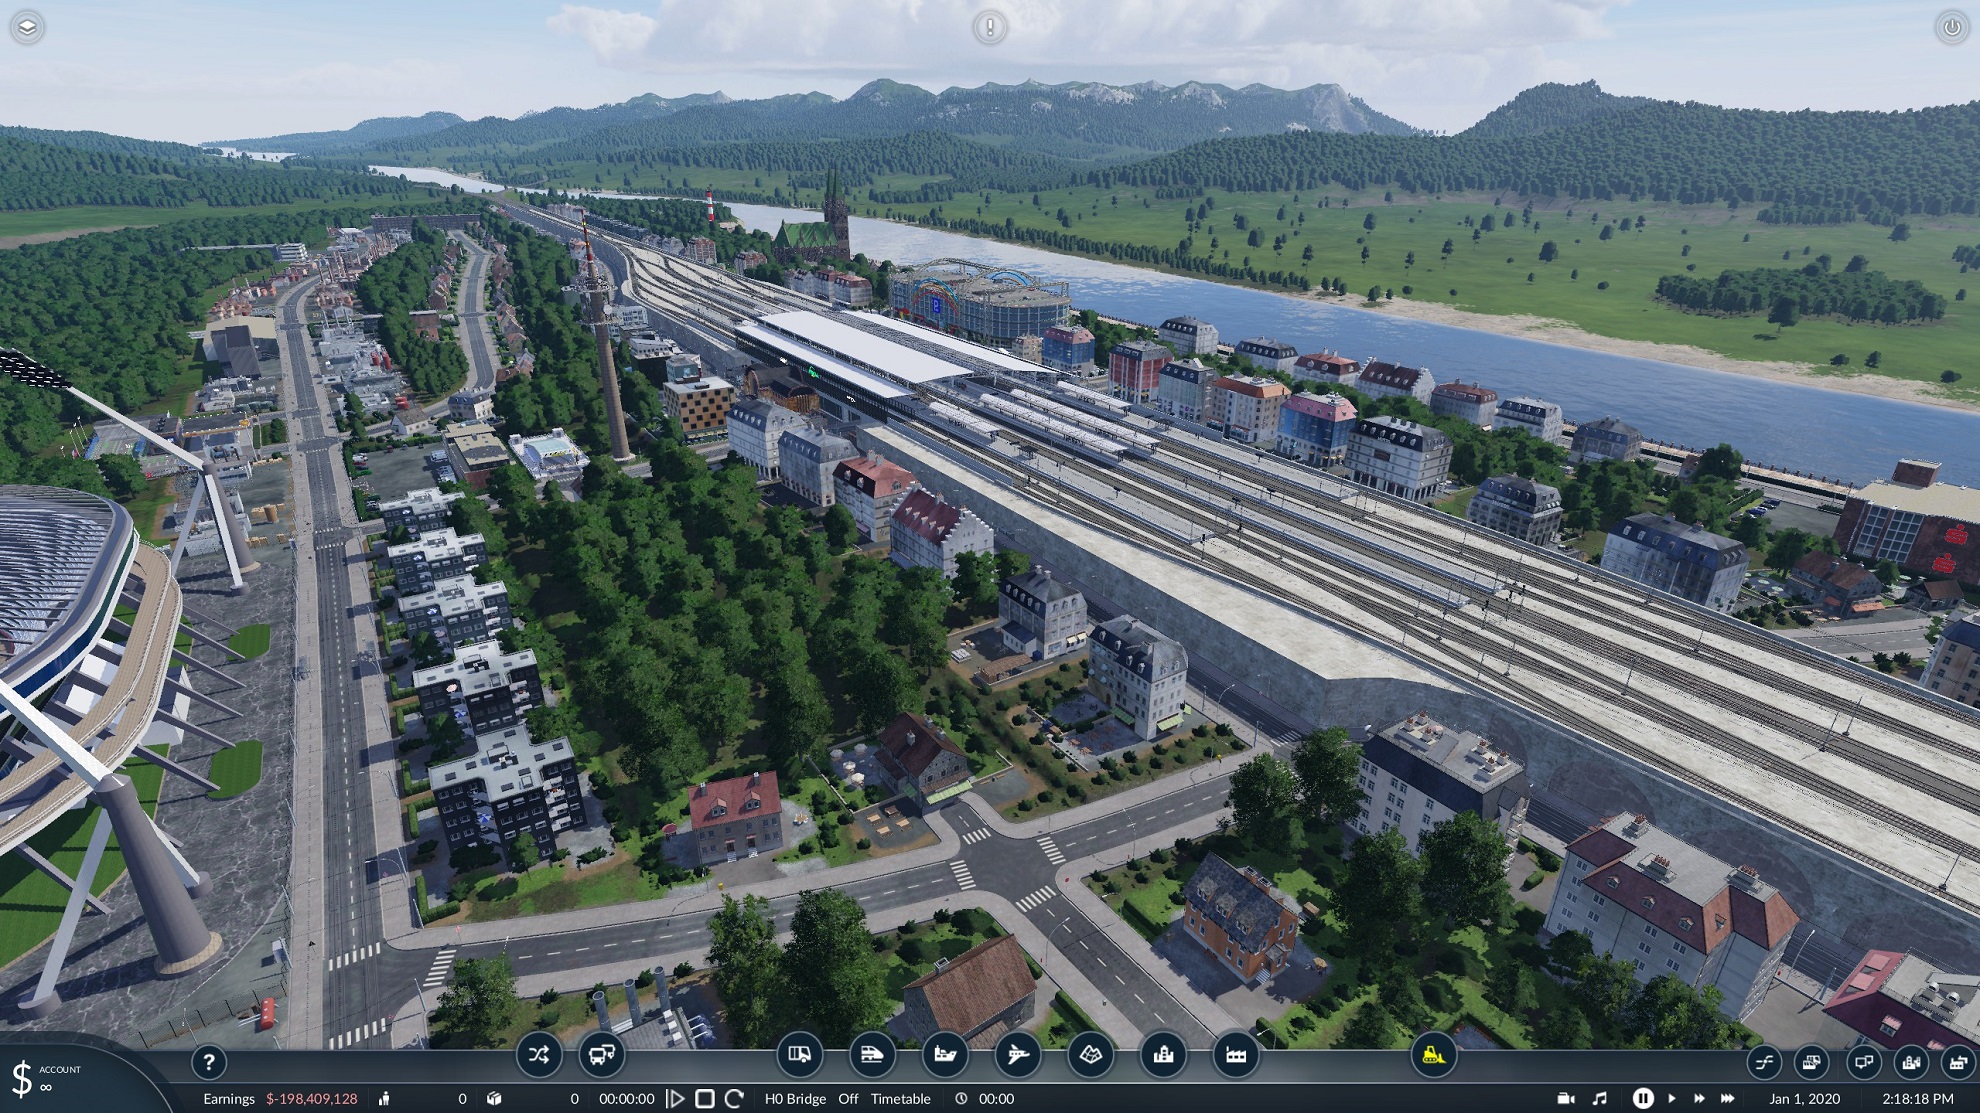The width and height of the screenshot is (1980, 1113).
Task: Click the Earnings amount $-198,409,128
Action: tap(311, 1098)
